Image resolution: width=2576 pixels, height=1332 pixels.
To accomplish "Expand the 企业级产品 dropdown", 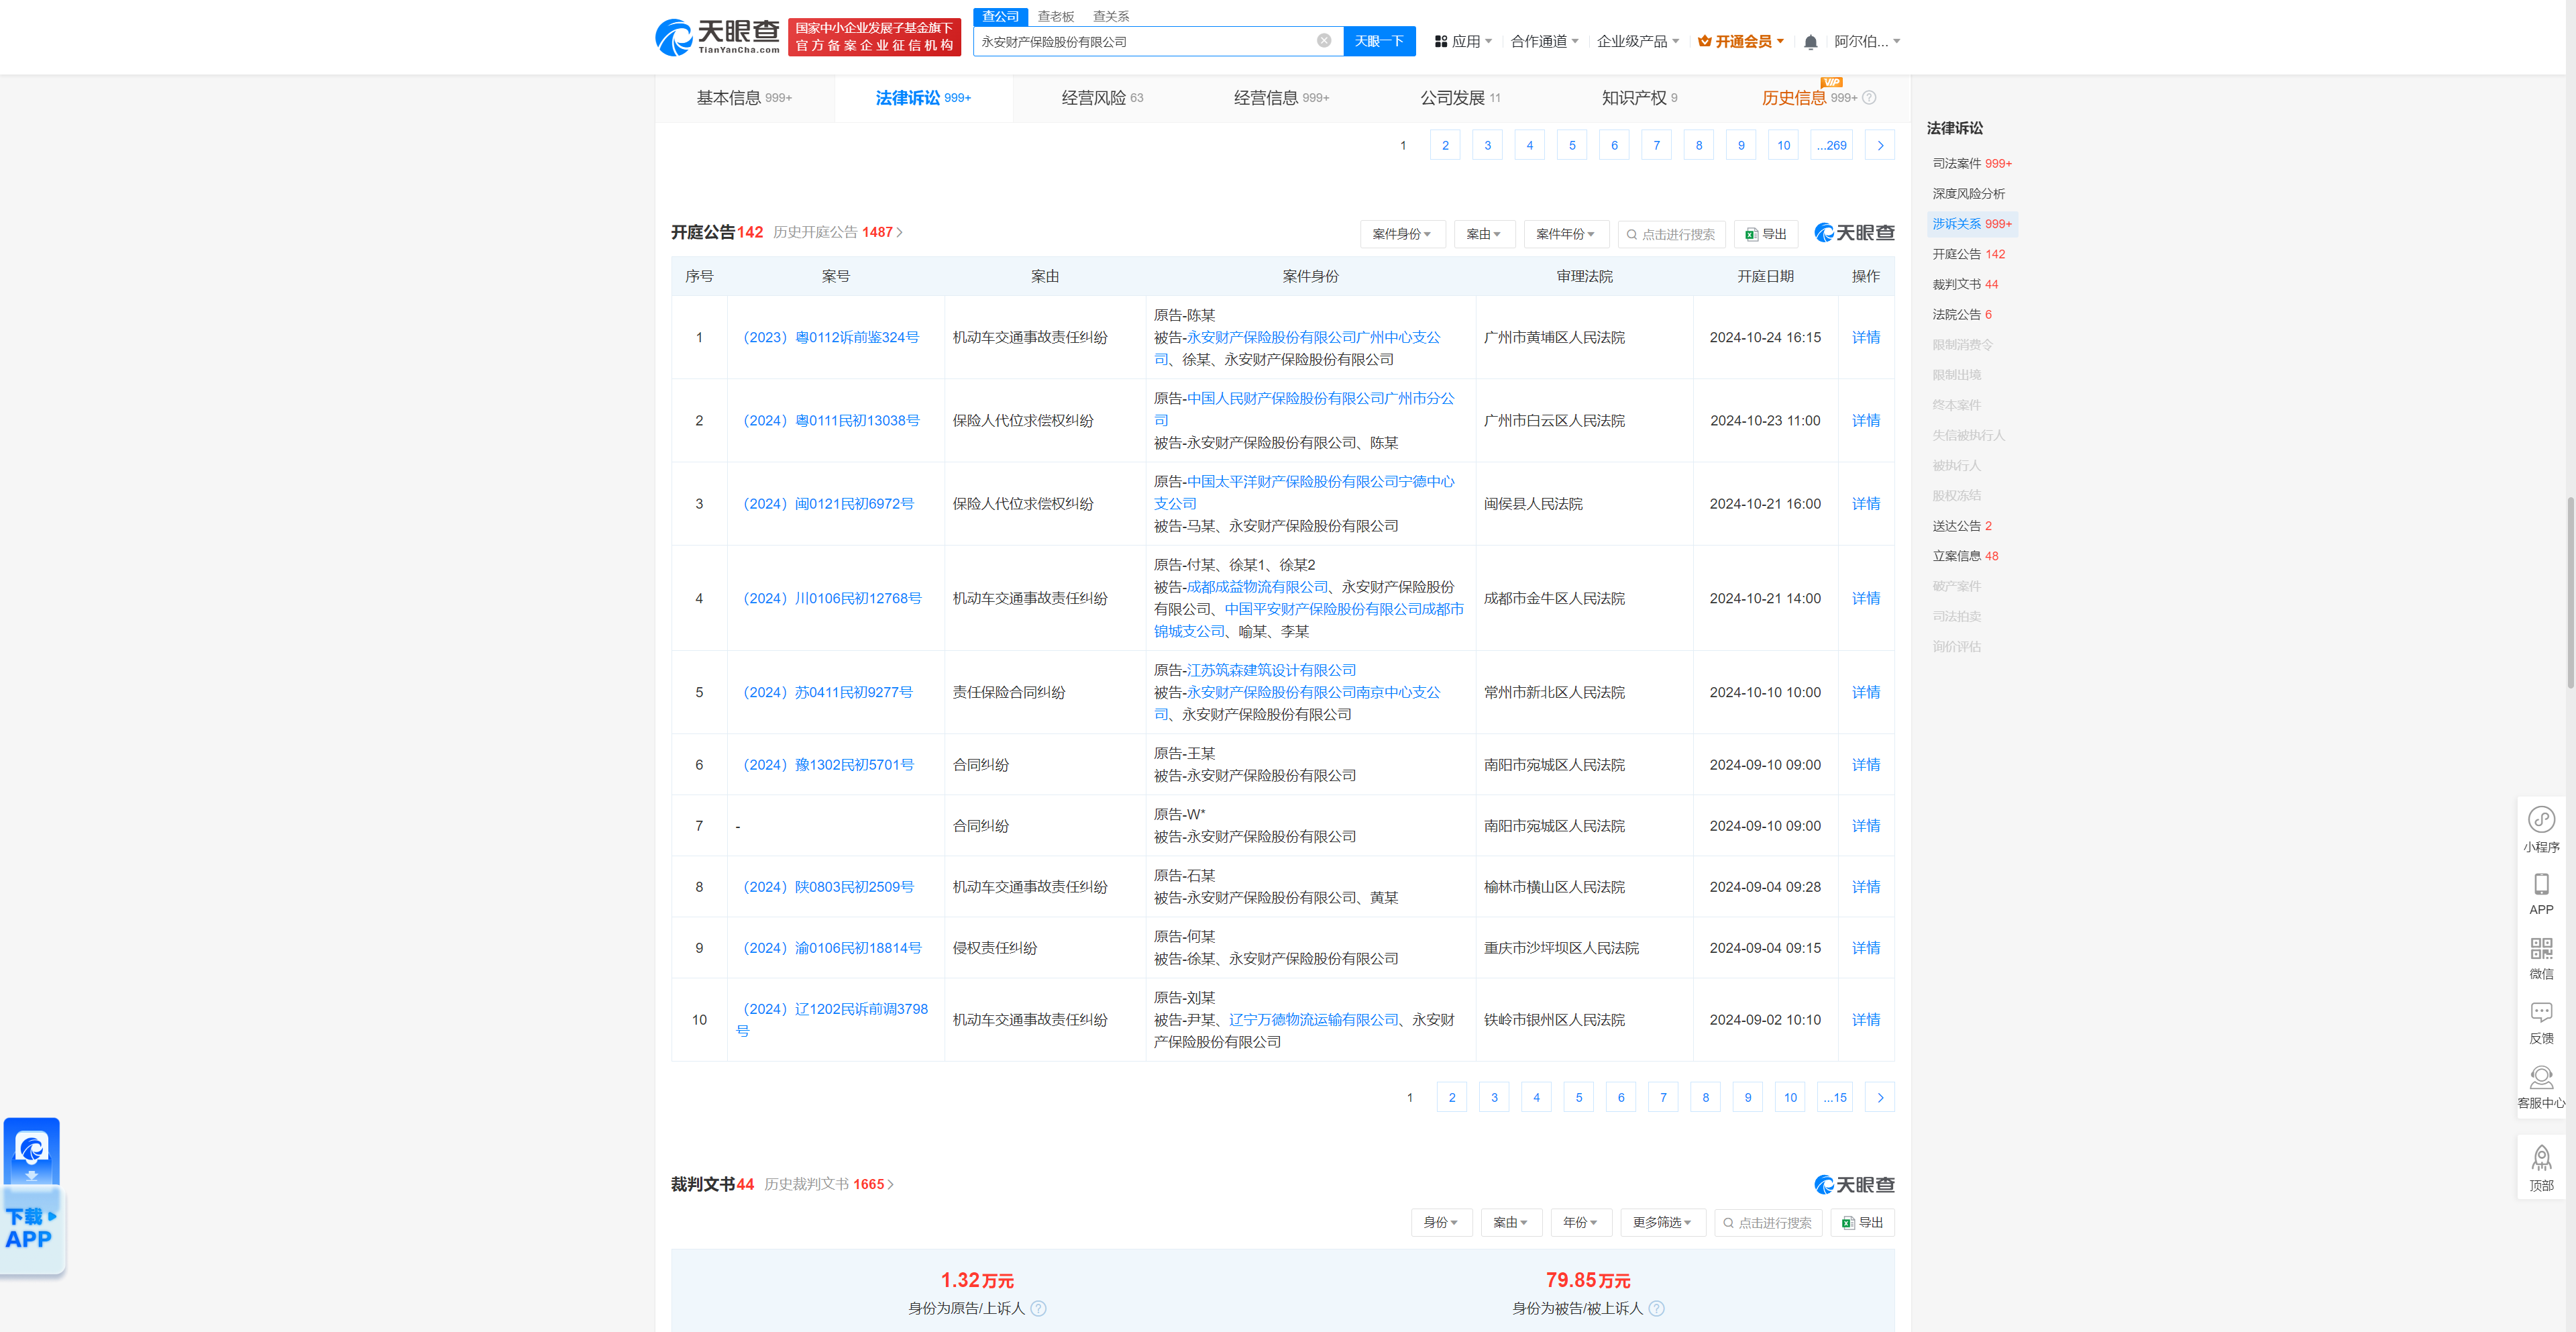I will [x=1637, y=42].
